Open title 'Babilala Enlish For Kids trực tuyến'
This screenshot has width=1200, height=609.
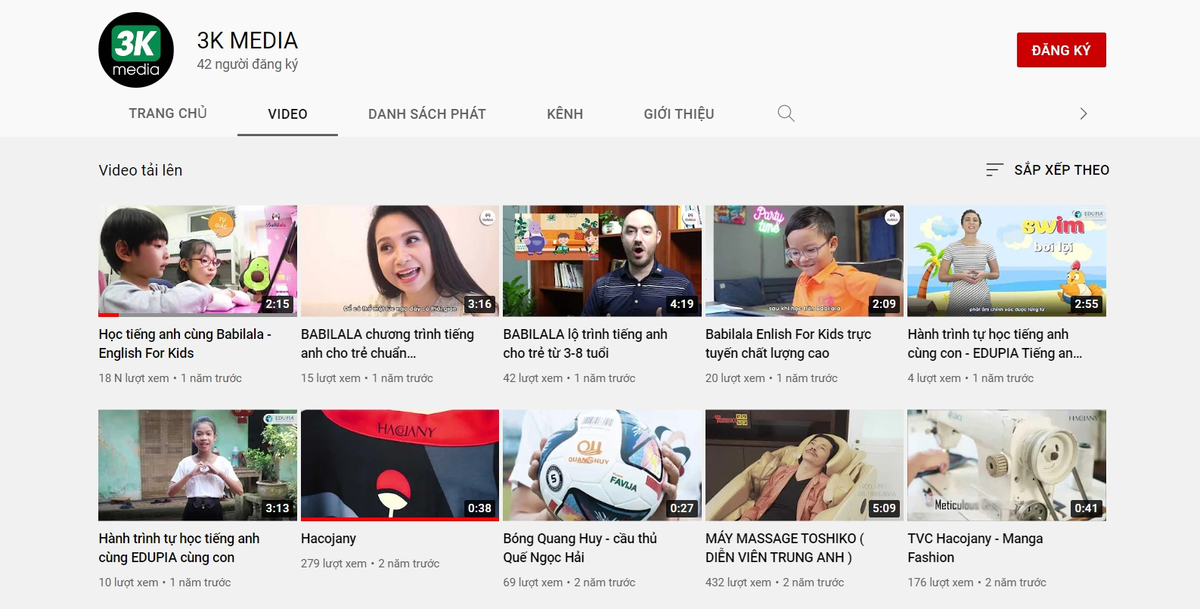[788, 344]
